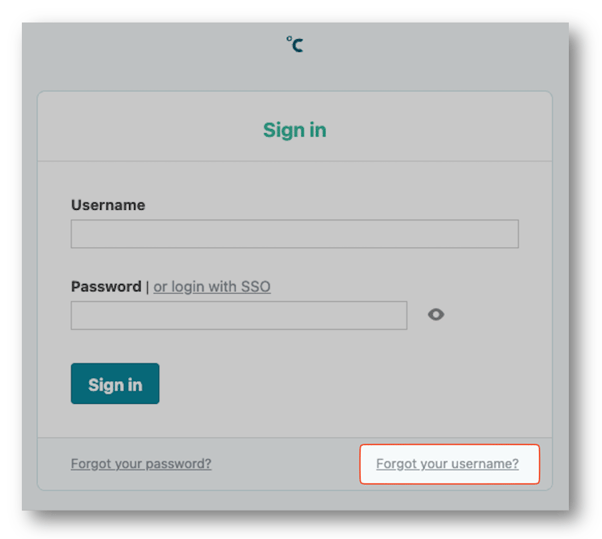The image size is (602, 539).
Task: Open the 'or login with SSO' link
Action: pyautogui.click(x=212, y=287)
